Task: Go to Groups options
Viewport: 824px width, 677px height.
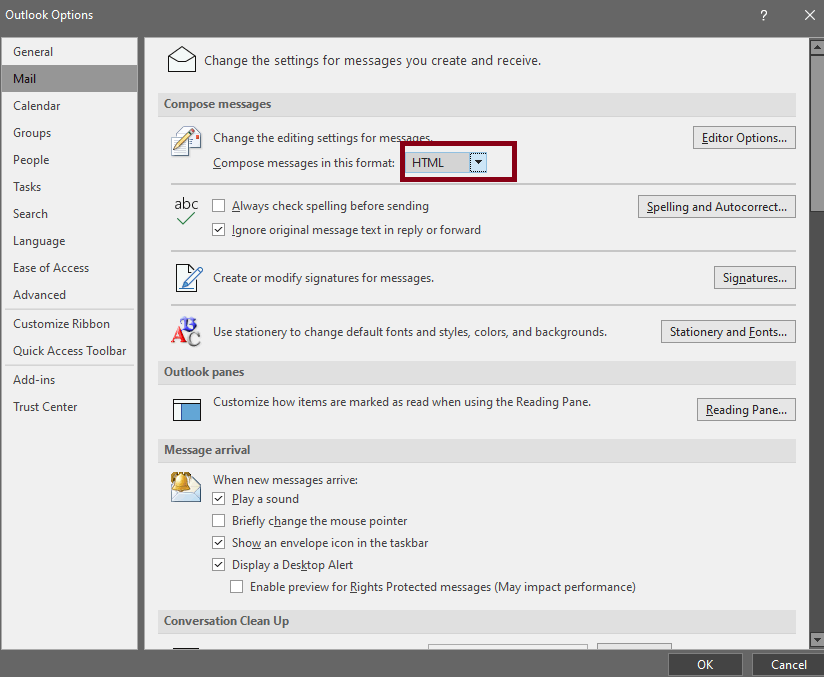Action: (x=69, y=132)
